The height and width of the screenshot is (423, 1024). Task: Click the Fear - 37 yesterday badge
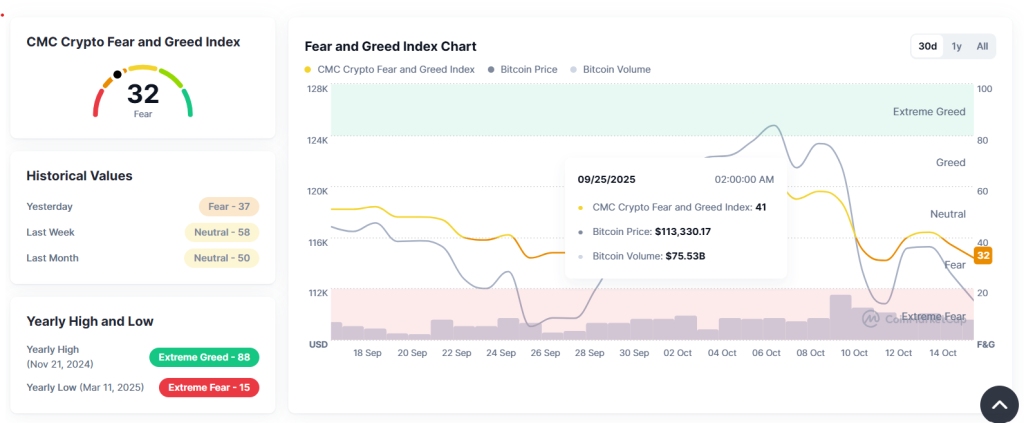pos(229,207)
